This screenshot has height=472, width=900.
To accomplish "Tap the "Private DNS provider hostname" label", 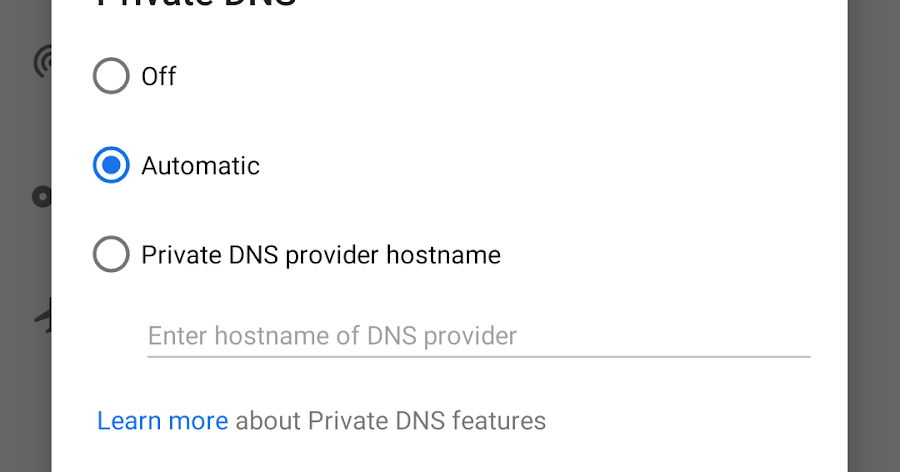I will [321, 255].
